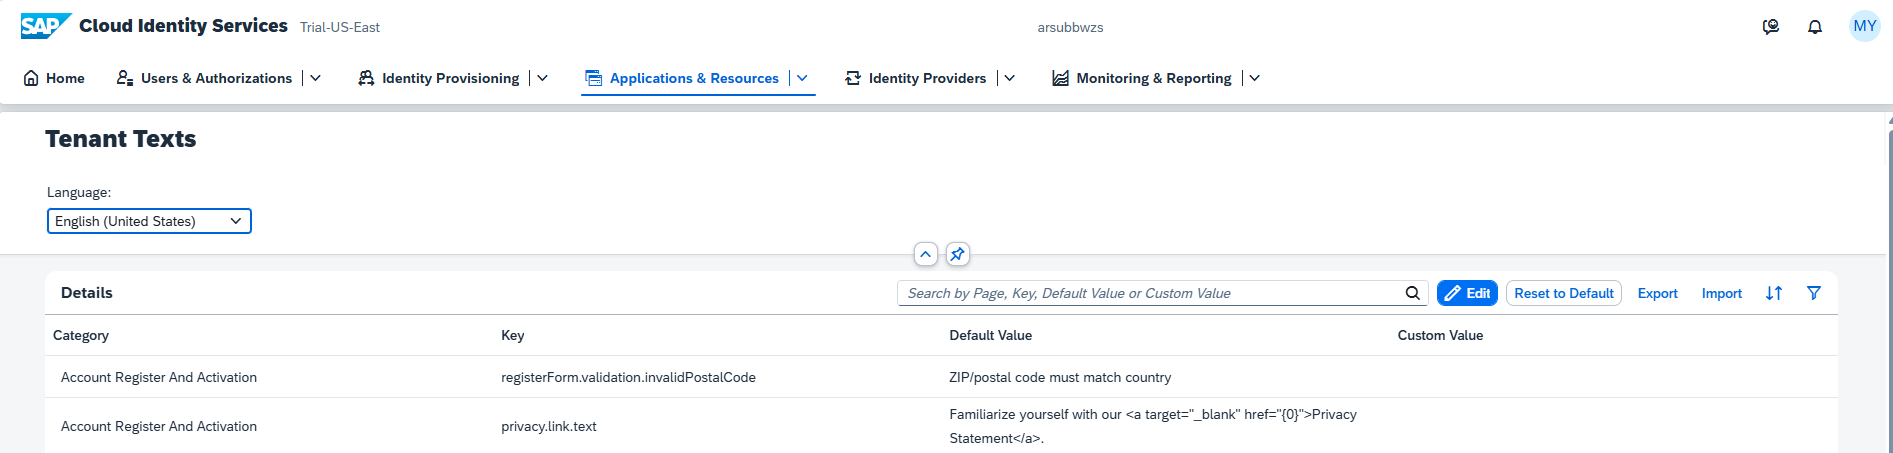This screenshot has width=1893, height=453.
Task: Open the Language dropdown
Action: click(x=149, y=221)
